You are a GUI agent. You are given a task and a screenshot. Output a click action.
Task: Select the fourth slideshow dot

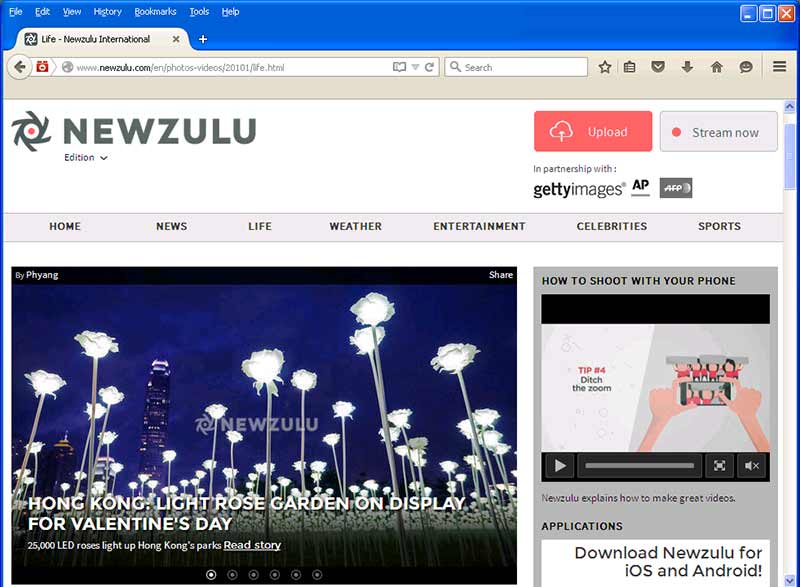(x=274, y=575)
